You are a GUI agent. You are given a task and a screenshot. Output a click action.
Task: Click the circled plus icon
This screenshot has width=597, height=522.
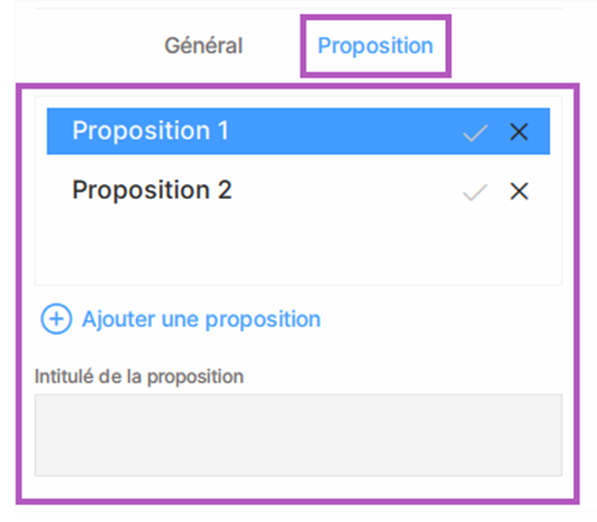coord(56,319)
